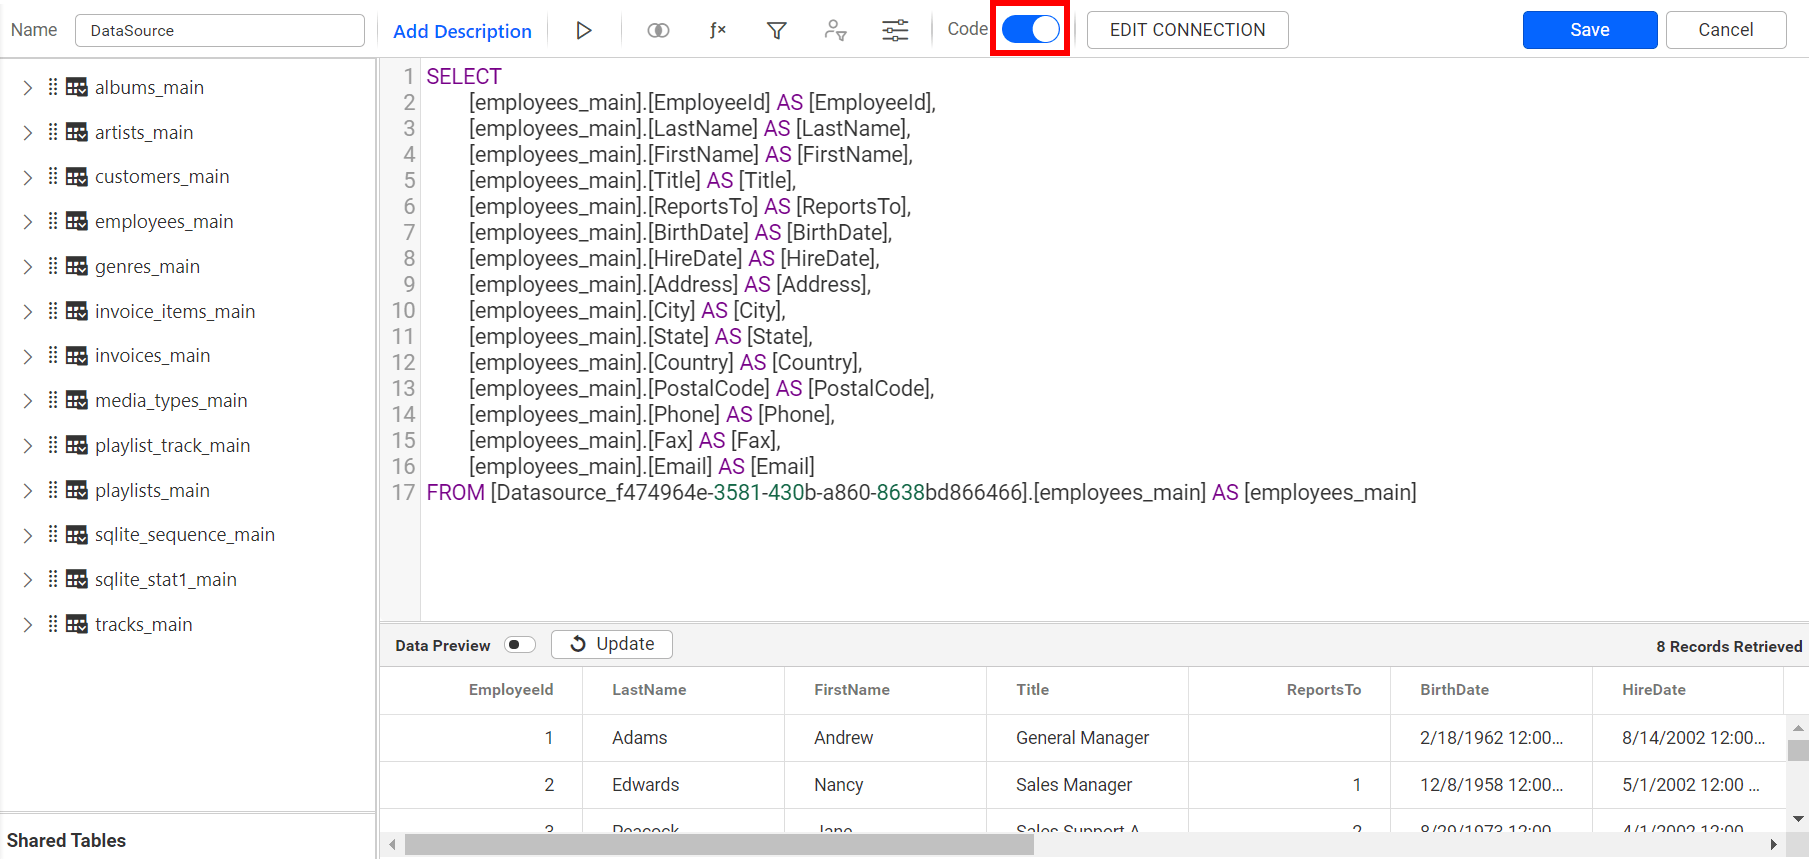The image size is (1809, 859).
Task: Expand the employees_main table
Action: click(28, 222)
